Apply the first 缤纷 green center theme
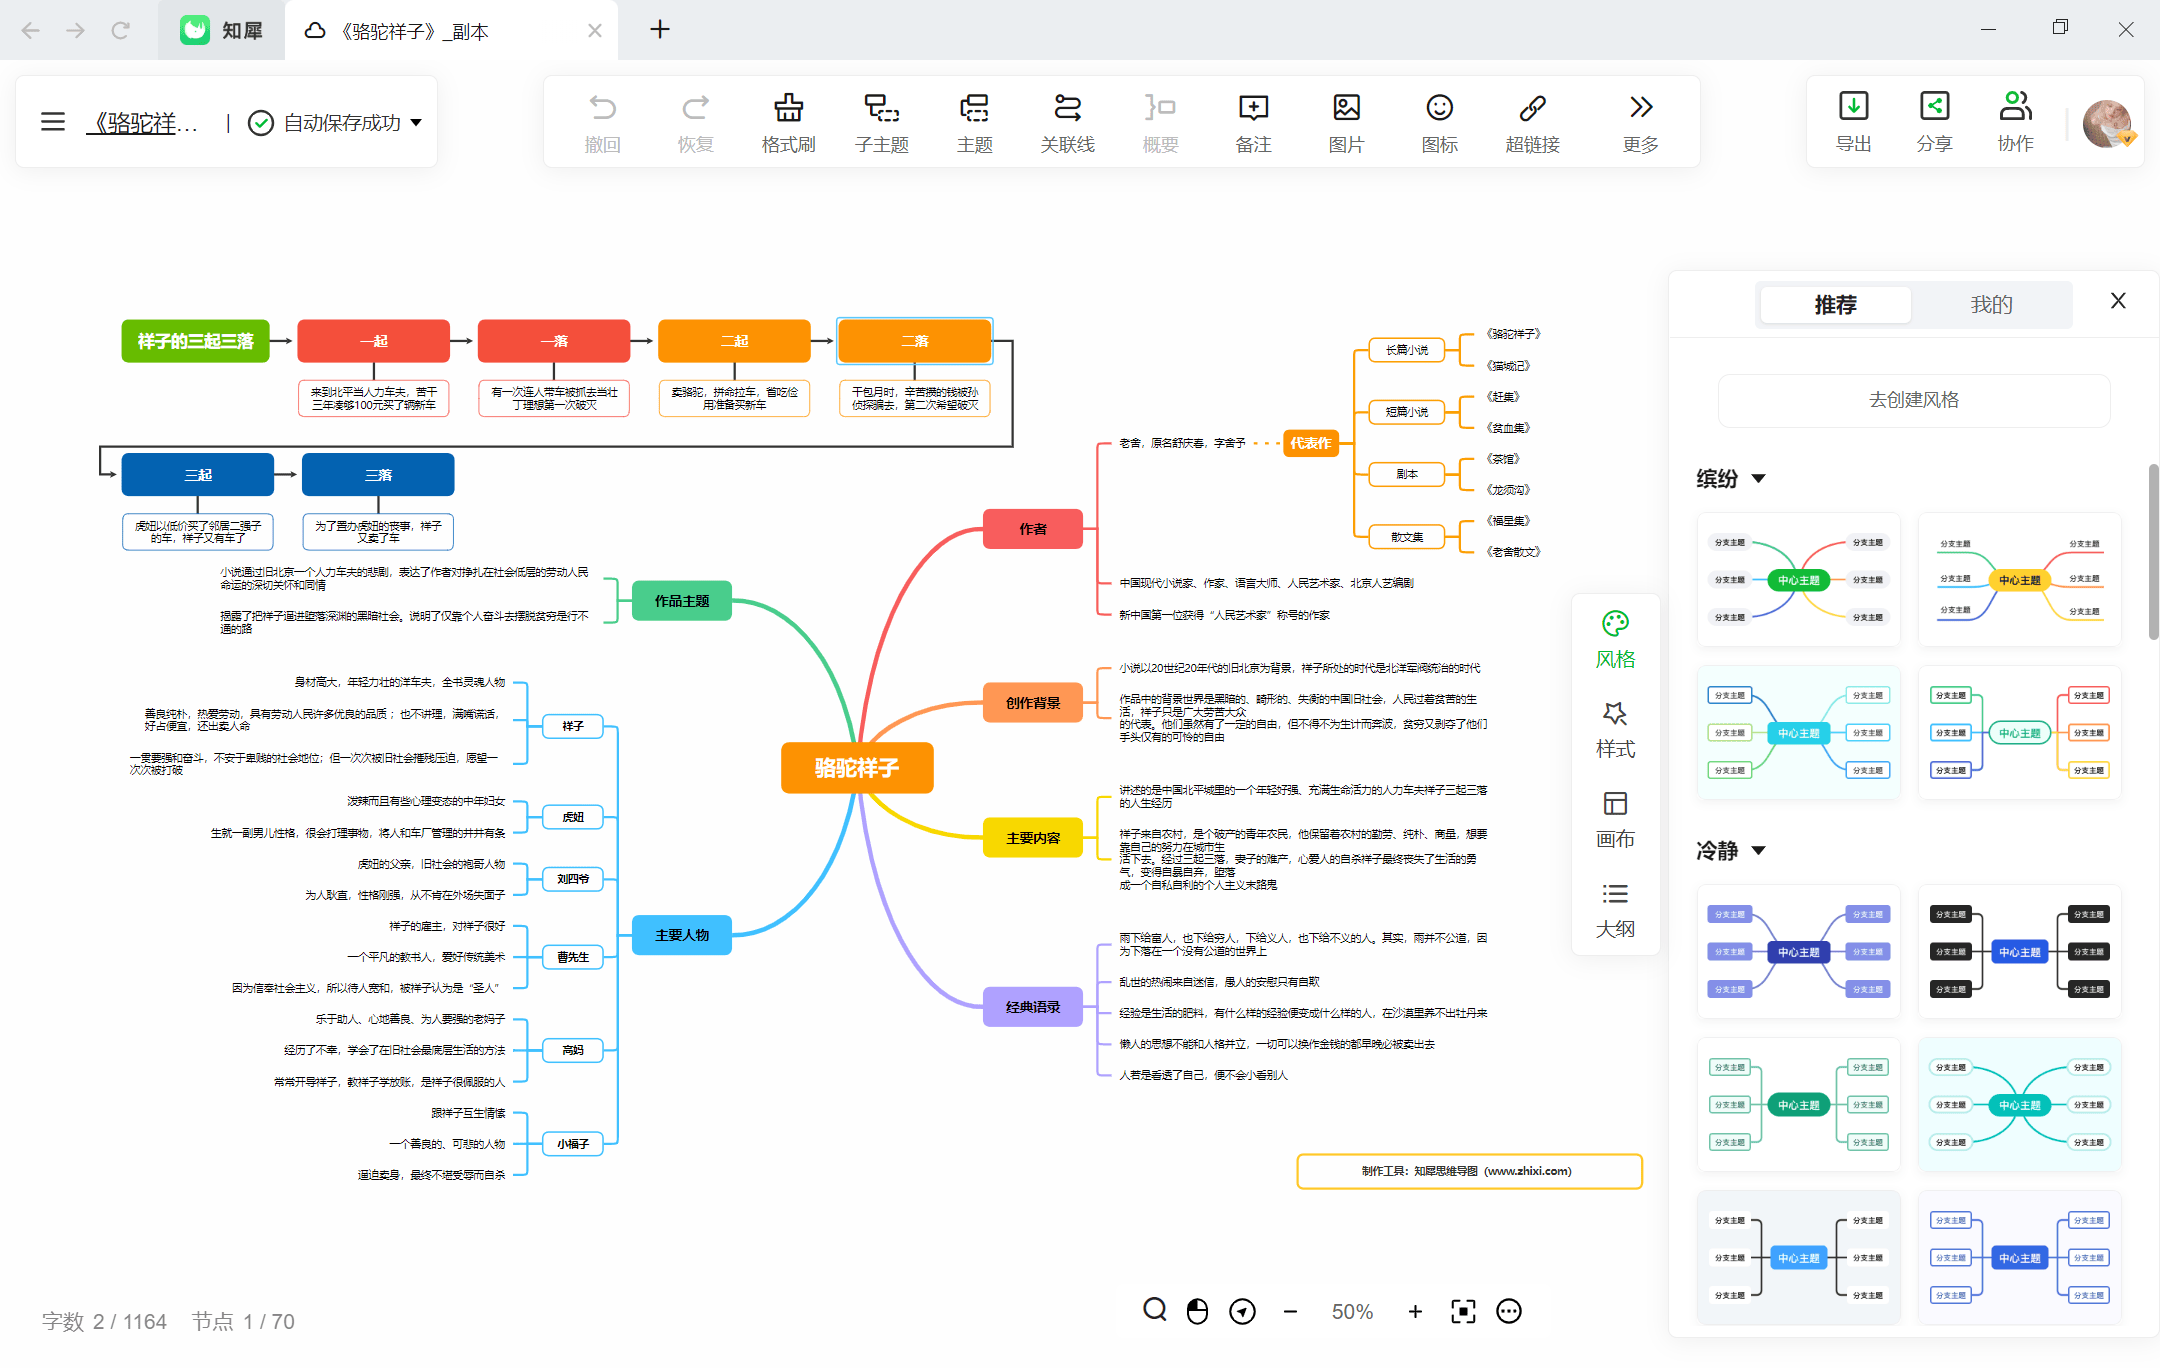2160x1368 pixels. 1798,579
